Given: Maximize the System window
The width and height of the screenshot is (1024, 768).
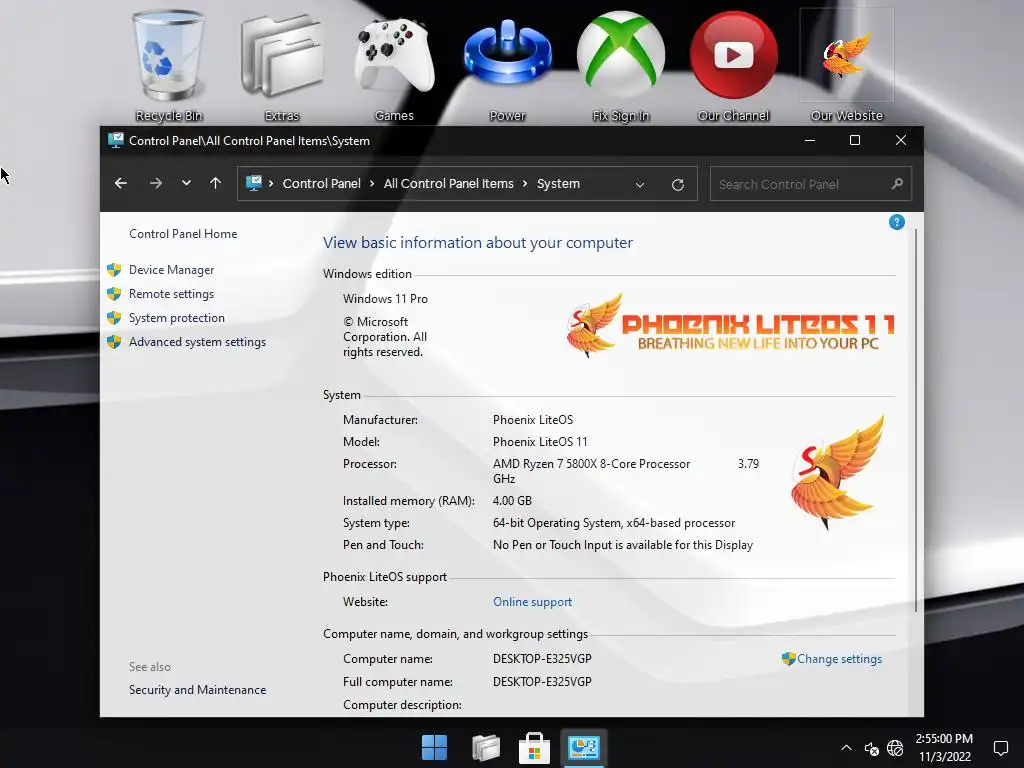Looking at the screenshot, I should [855, 140].
